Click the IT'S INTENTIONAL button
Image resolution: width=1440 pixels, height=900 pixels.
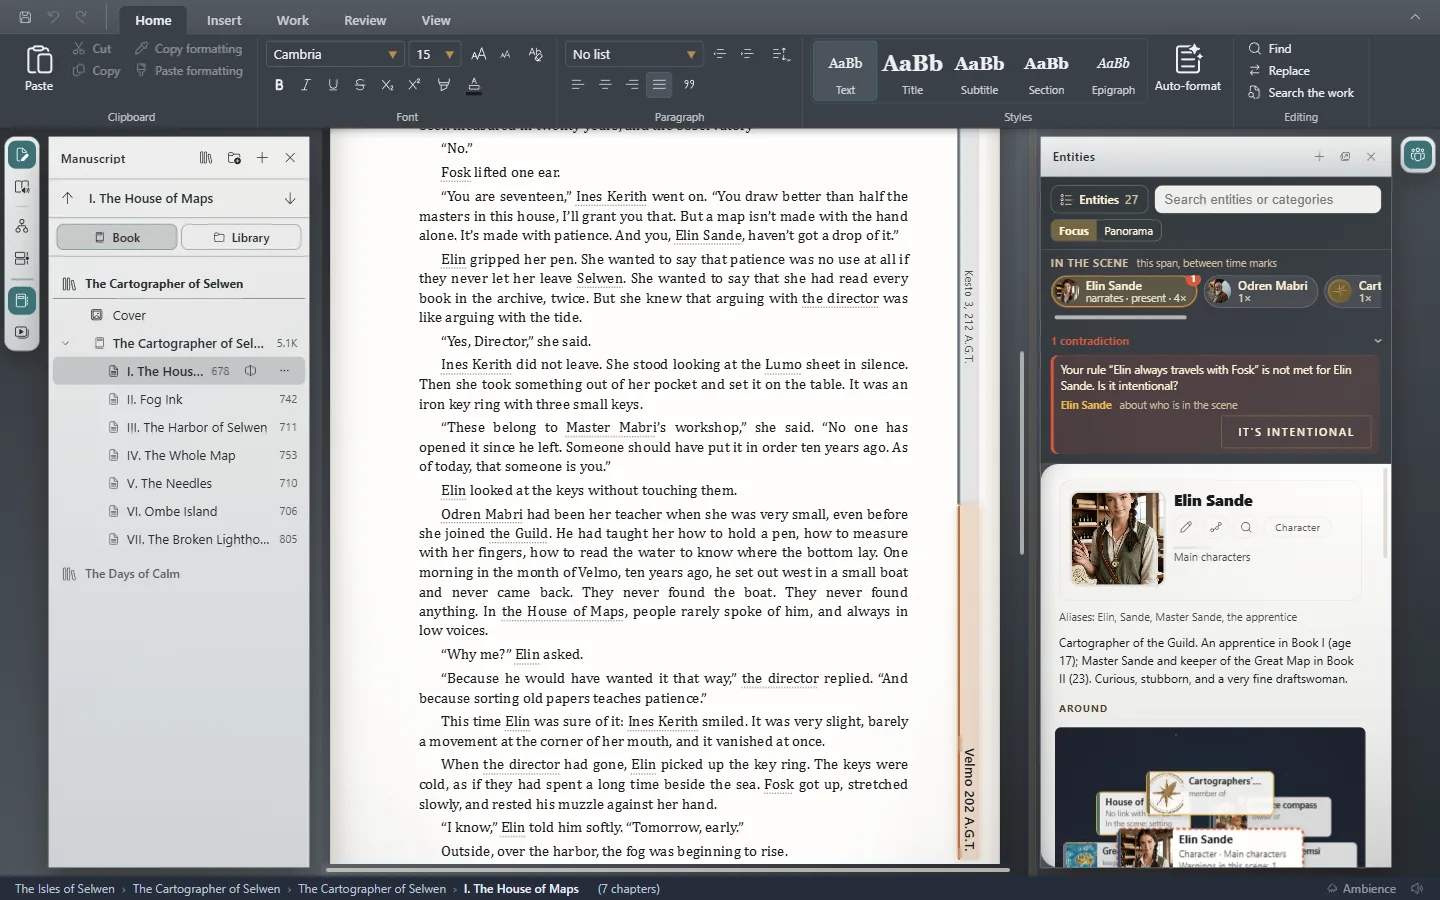(x=1296, y=432)
